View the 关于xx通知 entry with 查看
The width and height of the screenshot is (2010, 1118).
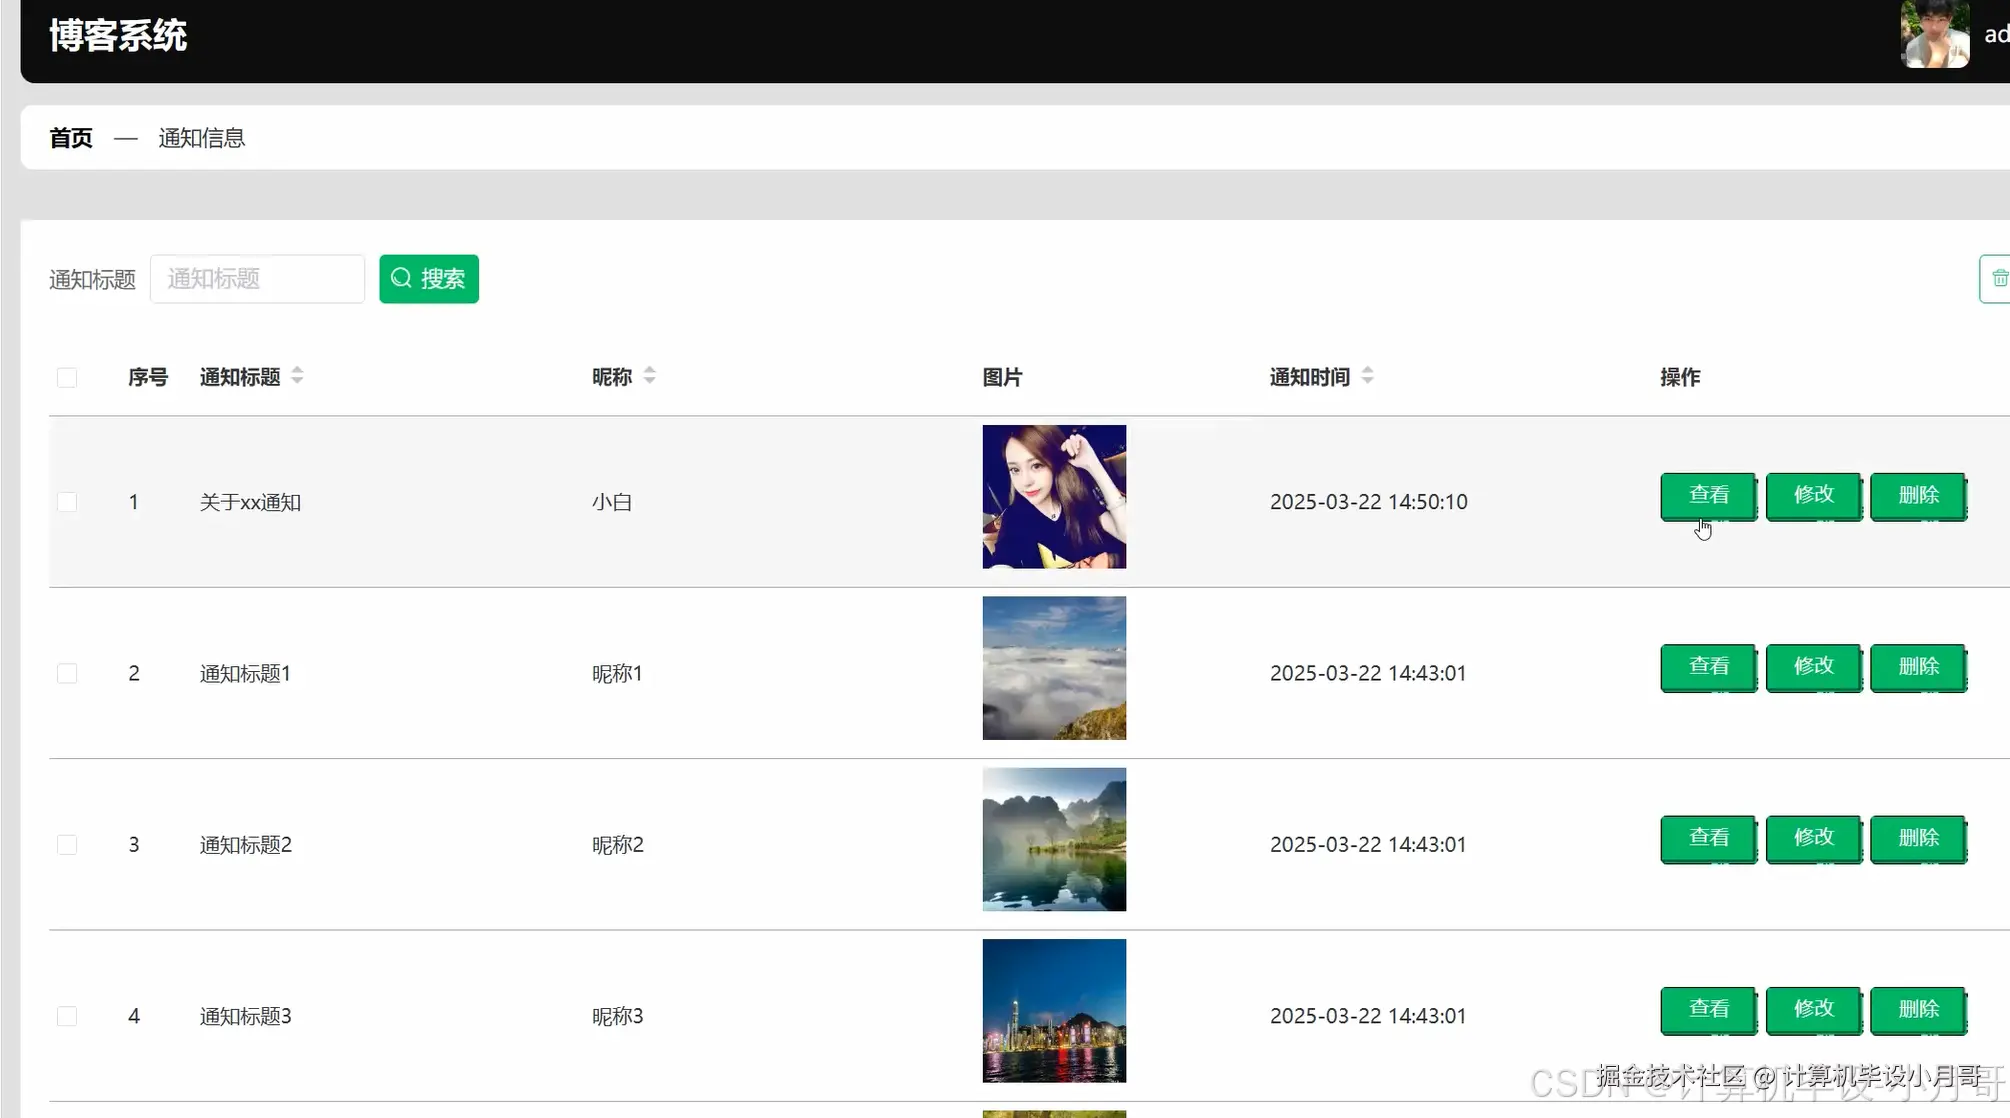tap(1708, 495)
